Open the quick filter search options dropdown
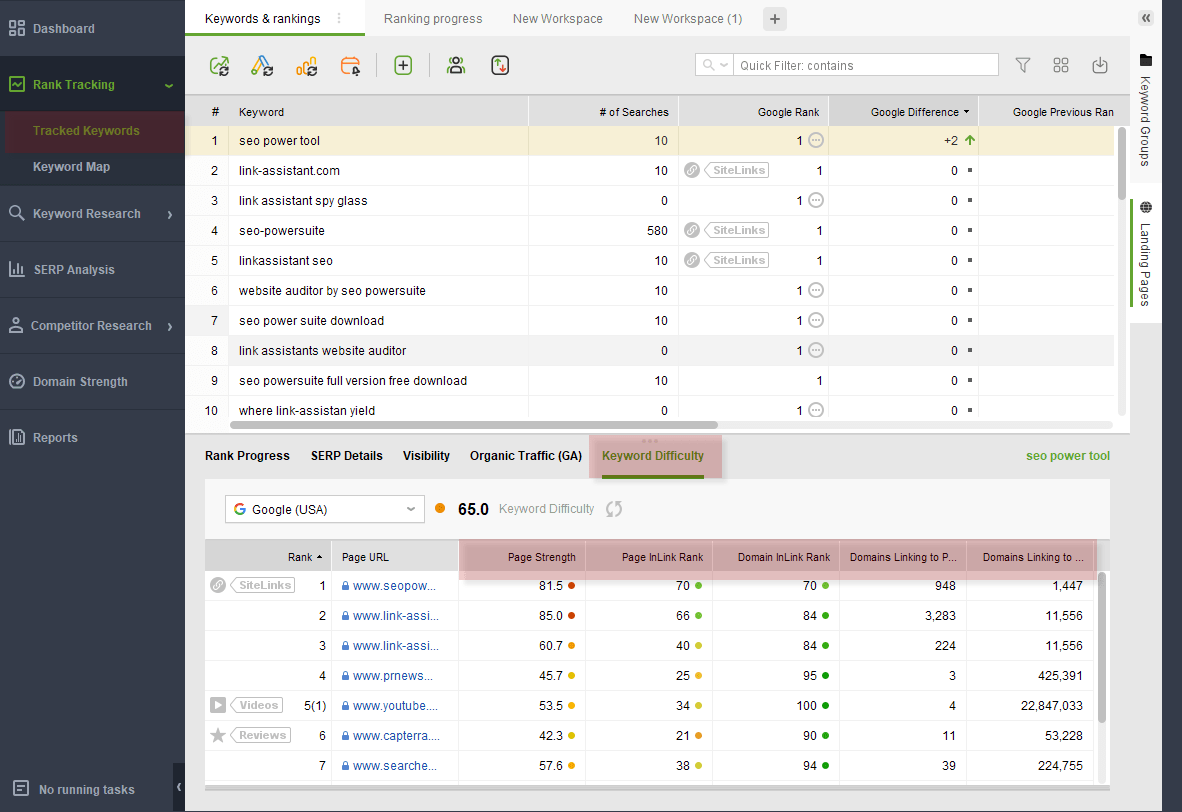This screenshot has height=812, width=1182. [715, 65]
